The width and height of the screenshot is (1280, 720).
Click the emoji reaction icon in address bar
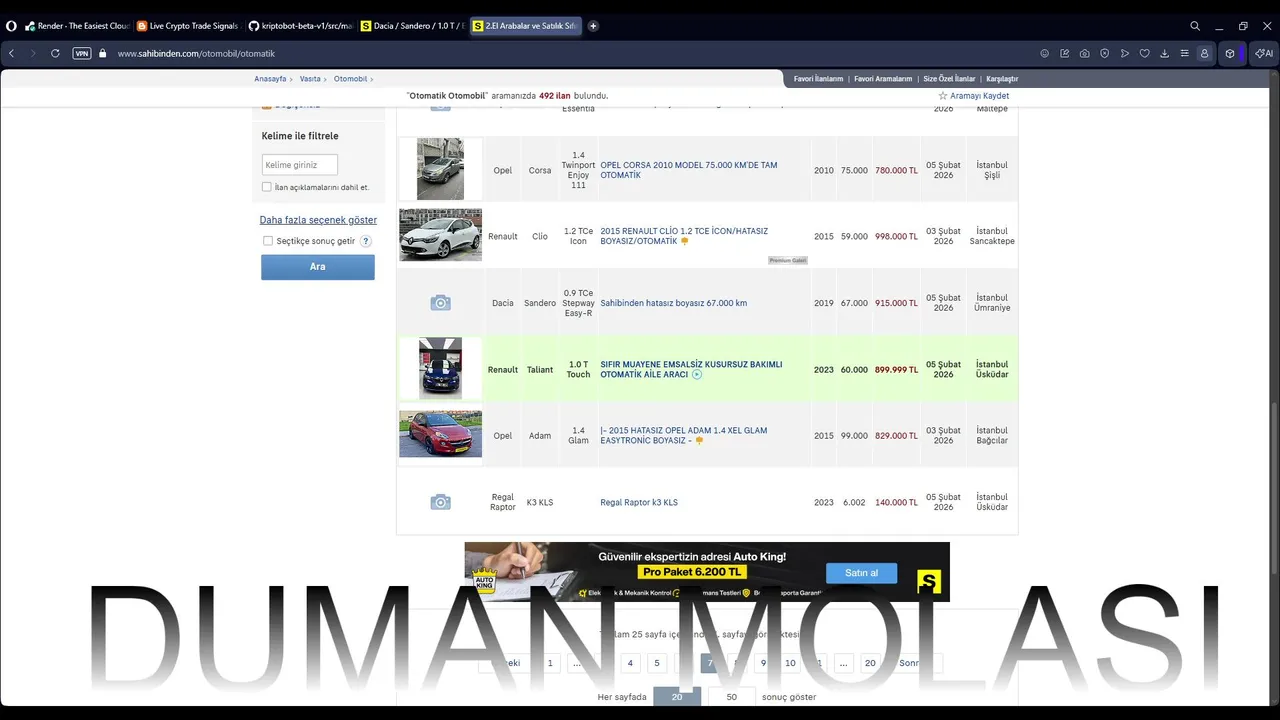click(x=1045, y=53)
